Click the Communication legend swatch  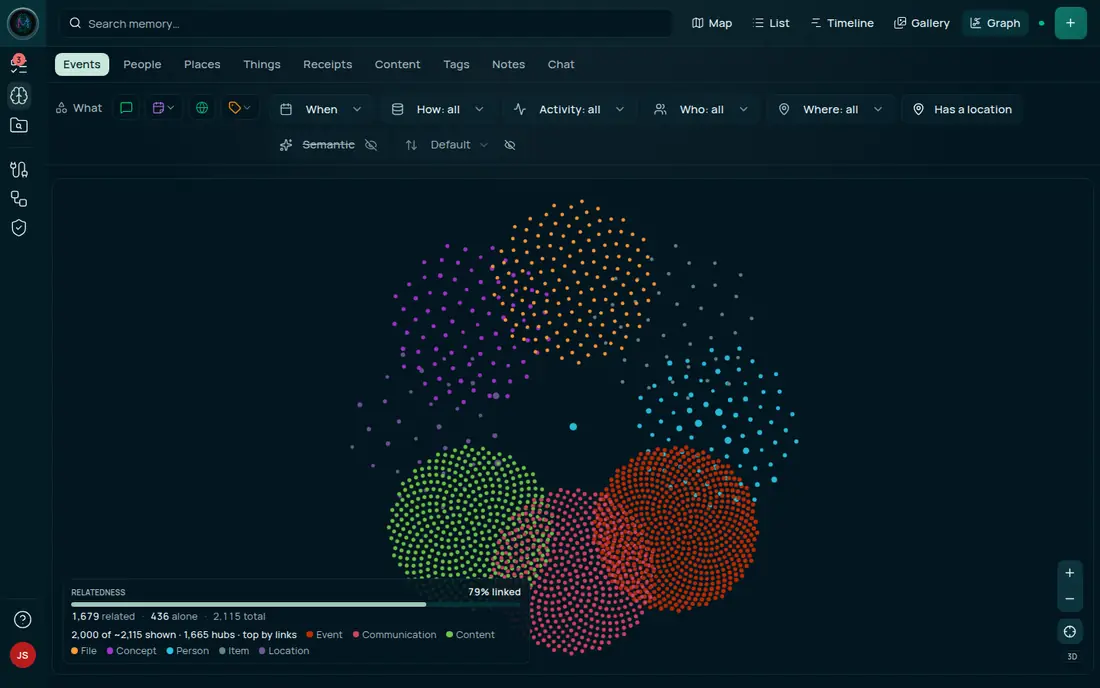[x=356, y=635]
